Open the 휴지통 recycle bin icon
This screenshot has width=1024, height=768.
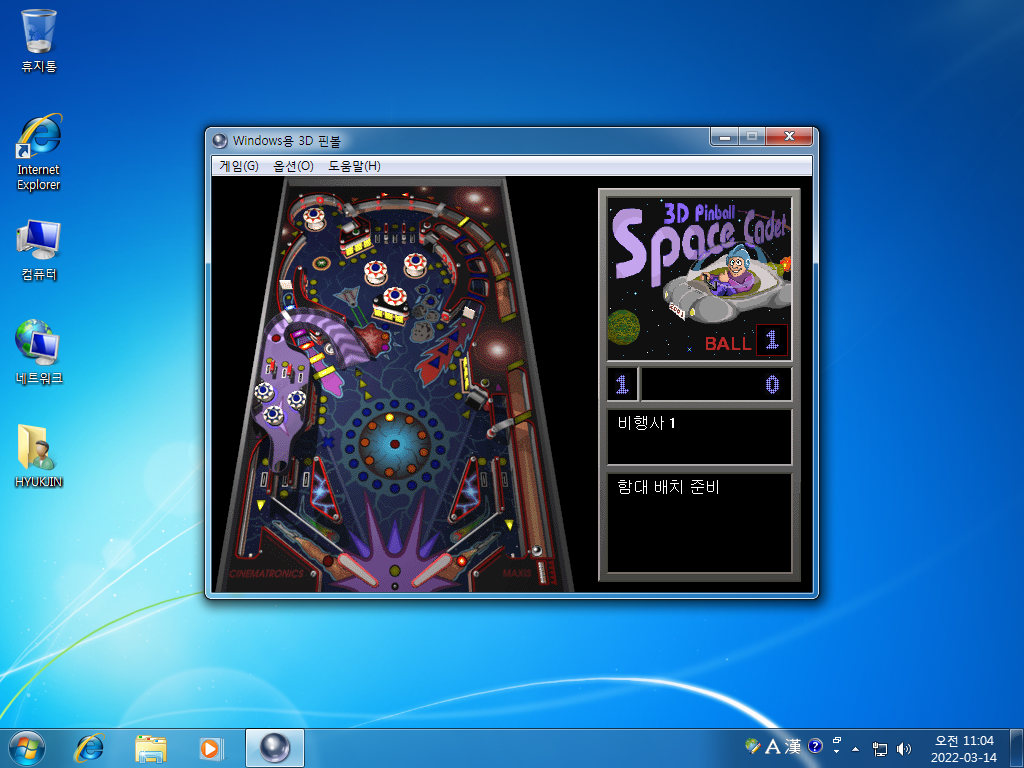click(x=39, y=40)
